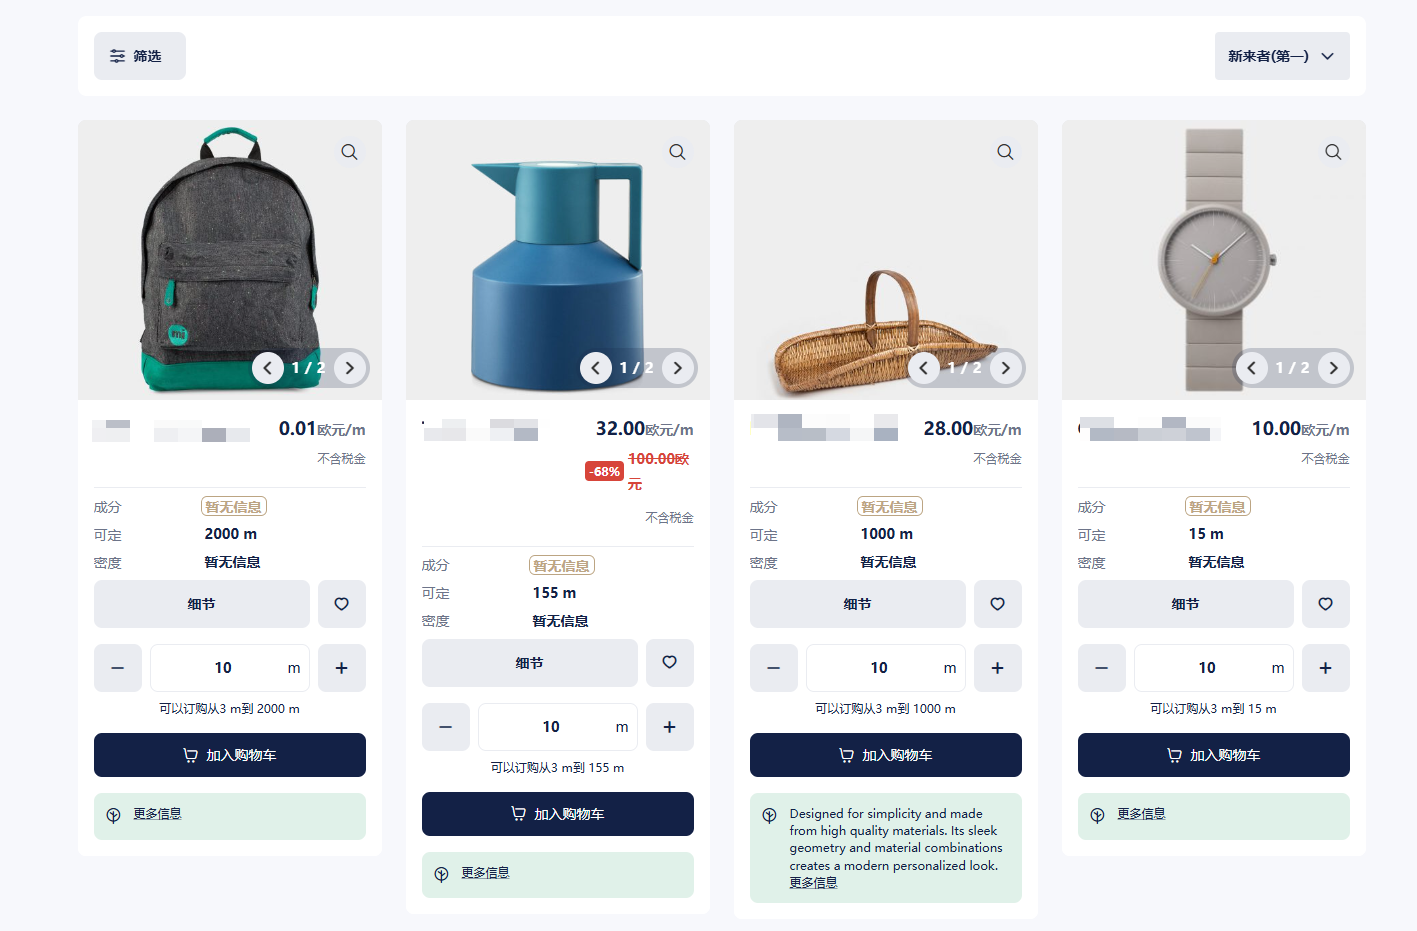Open 细节 details for the backpack
The image size is (1417, 931).
[x=202, y=604]
